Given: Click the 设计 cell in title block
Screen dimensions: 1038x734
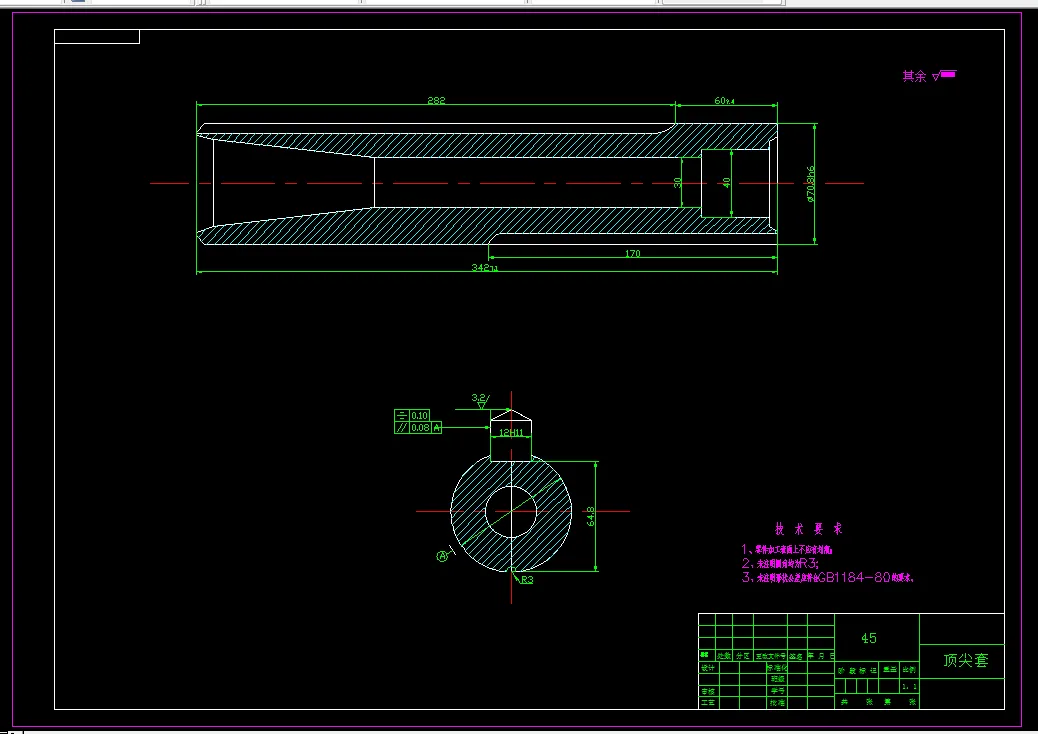Looking at the screenshot, I should [708, 668].
